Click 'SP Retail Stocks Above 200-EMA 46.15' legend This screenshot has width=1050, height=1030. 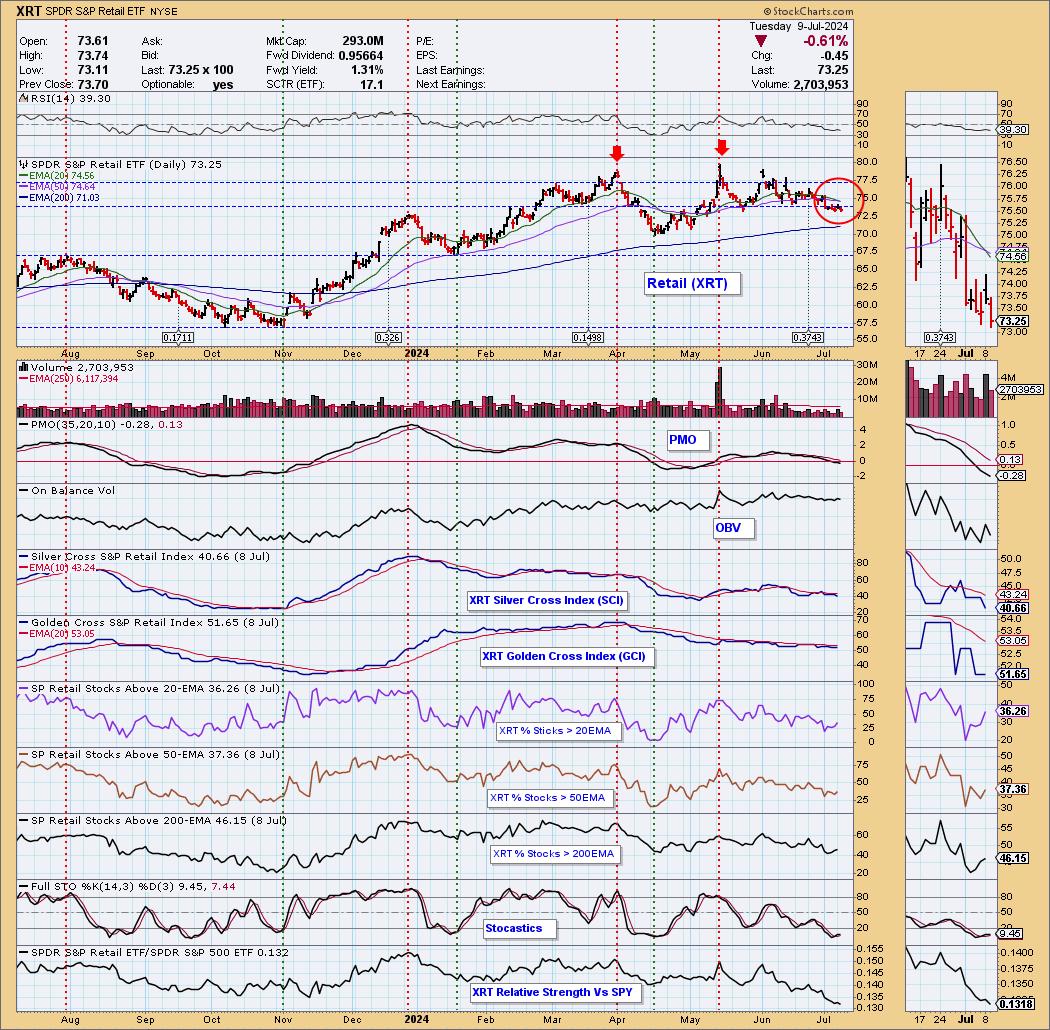tap(153, 820)
